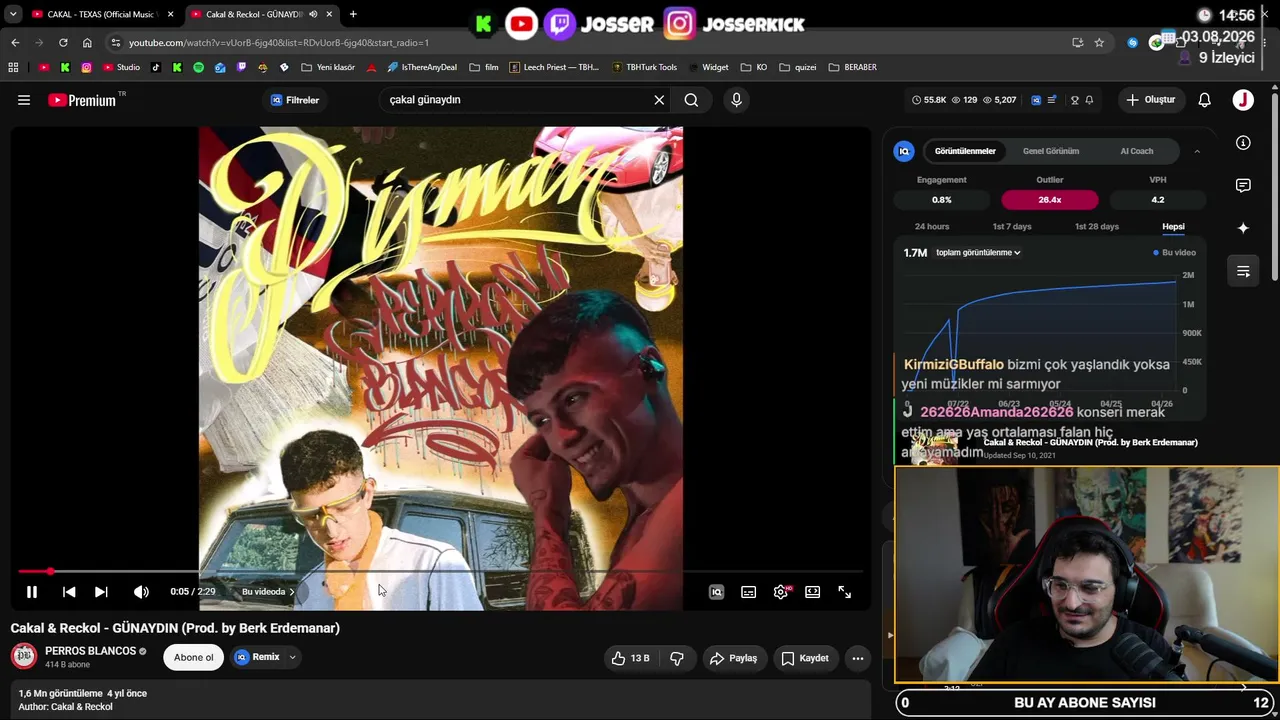The image size is (1280, 720).
Task: Enter fullscreen video mode
Action: click(845, 592)
